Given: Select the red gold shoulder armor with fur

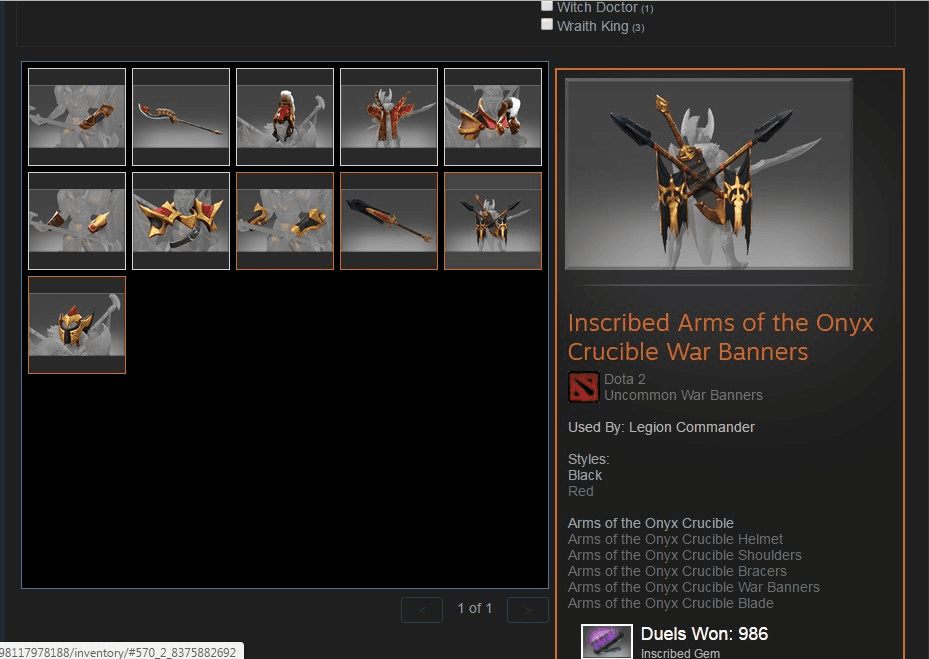Looking at the screenshot, I should [493, 117].
